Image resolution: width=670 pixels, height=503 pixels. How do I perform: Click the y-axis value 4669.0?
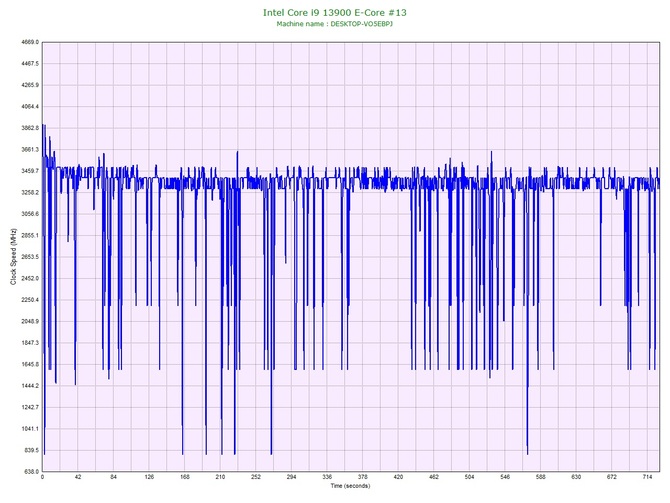[x=30, y=42]
